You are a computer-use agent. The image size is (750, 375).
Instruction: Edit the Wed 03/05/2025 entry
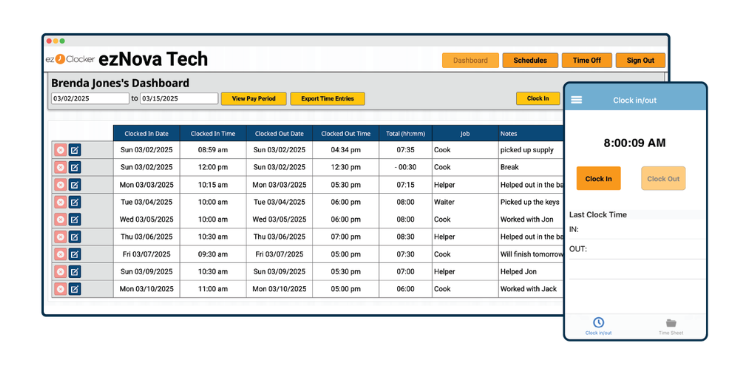pyautogui.click(x=75, y=220)
